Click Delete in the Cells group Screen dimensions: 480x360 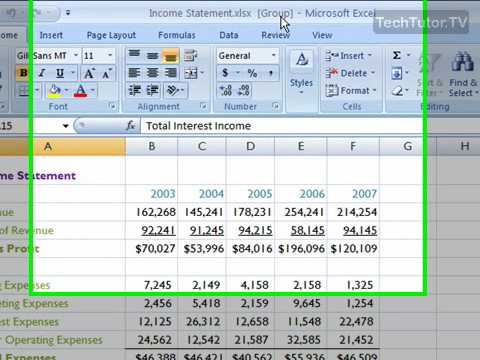(350, 73)
